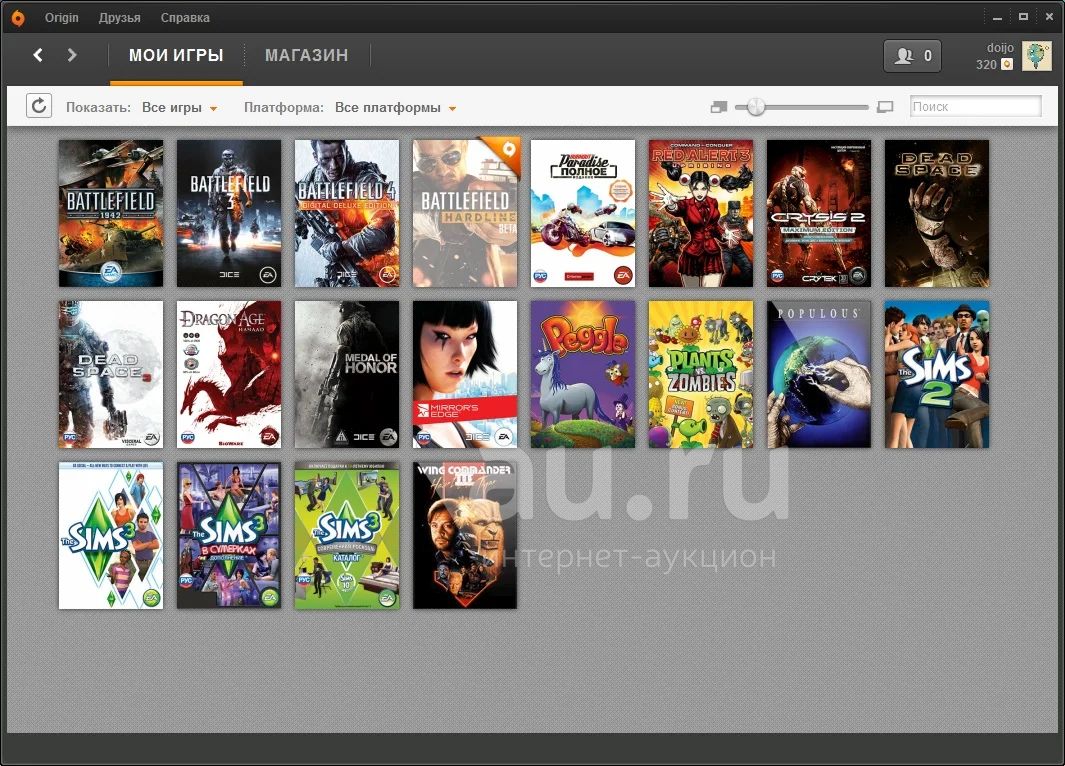Select the Populous cover
The image size is (1065, 766).
(819, 374)
